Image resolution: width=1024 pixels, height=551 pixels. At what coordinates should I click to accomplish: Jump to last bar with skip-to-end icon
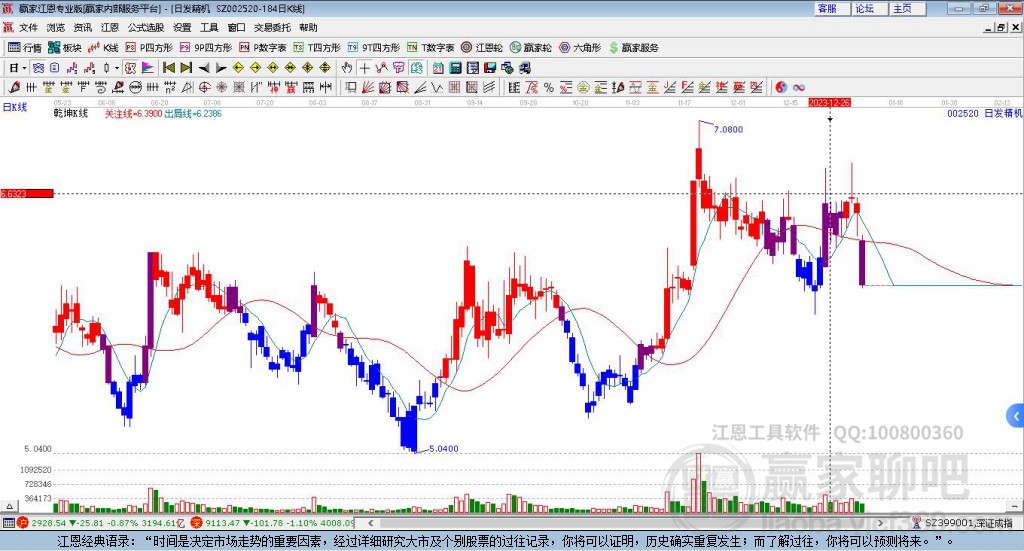(186, 68)
